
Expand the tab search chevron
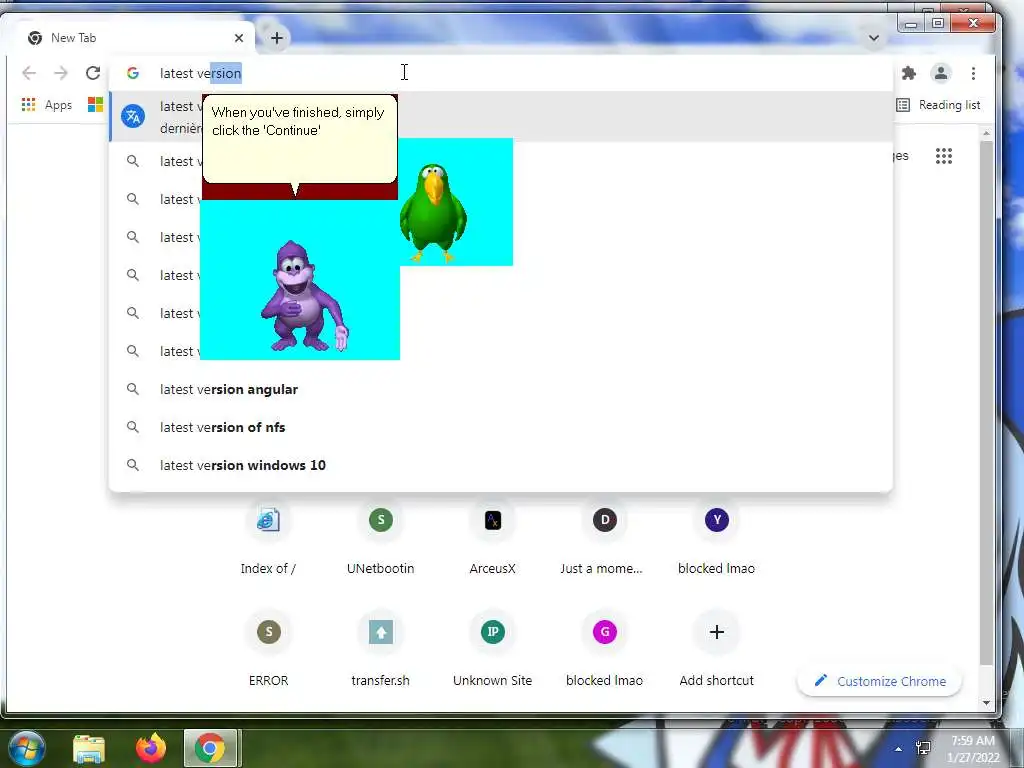point(873,38)
